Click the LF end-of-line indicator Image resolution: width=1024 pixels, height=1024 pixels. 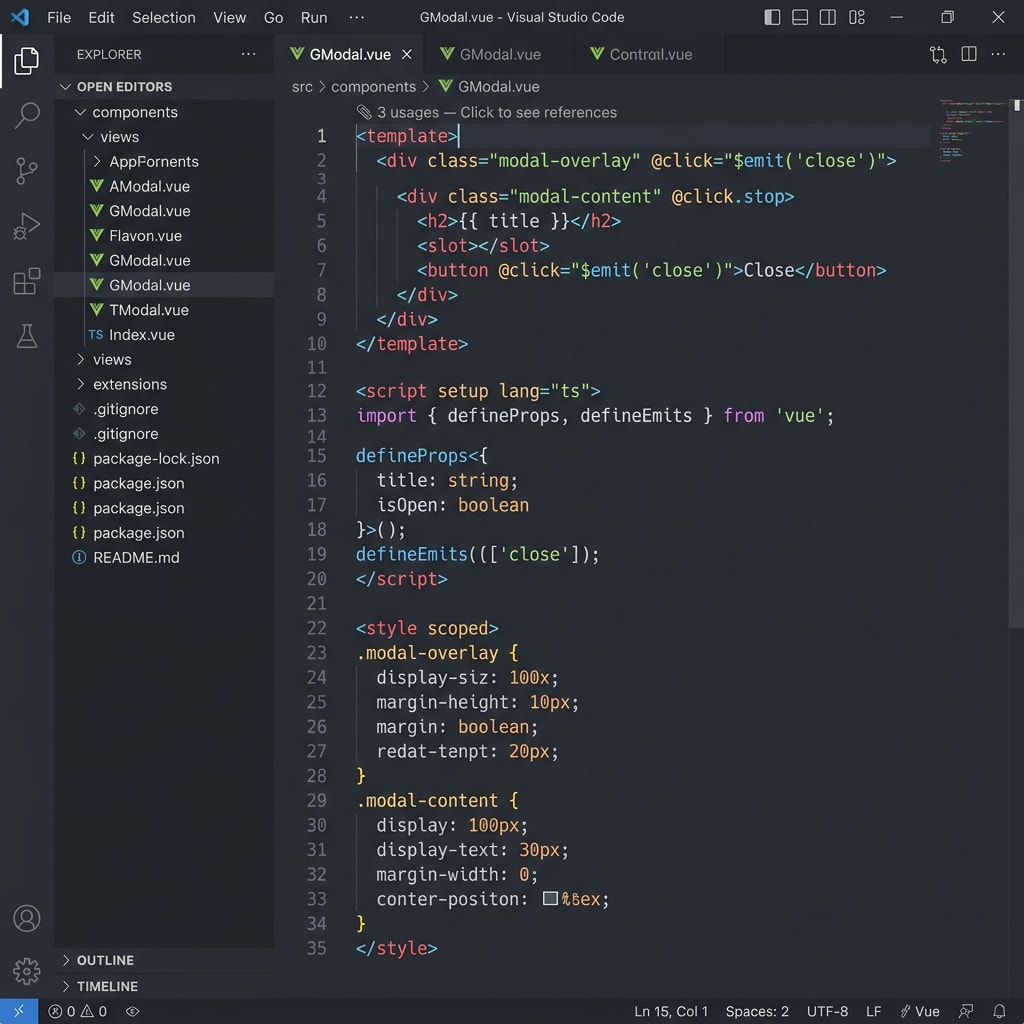873,1011
